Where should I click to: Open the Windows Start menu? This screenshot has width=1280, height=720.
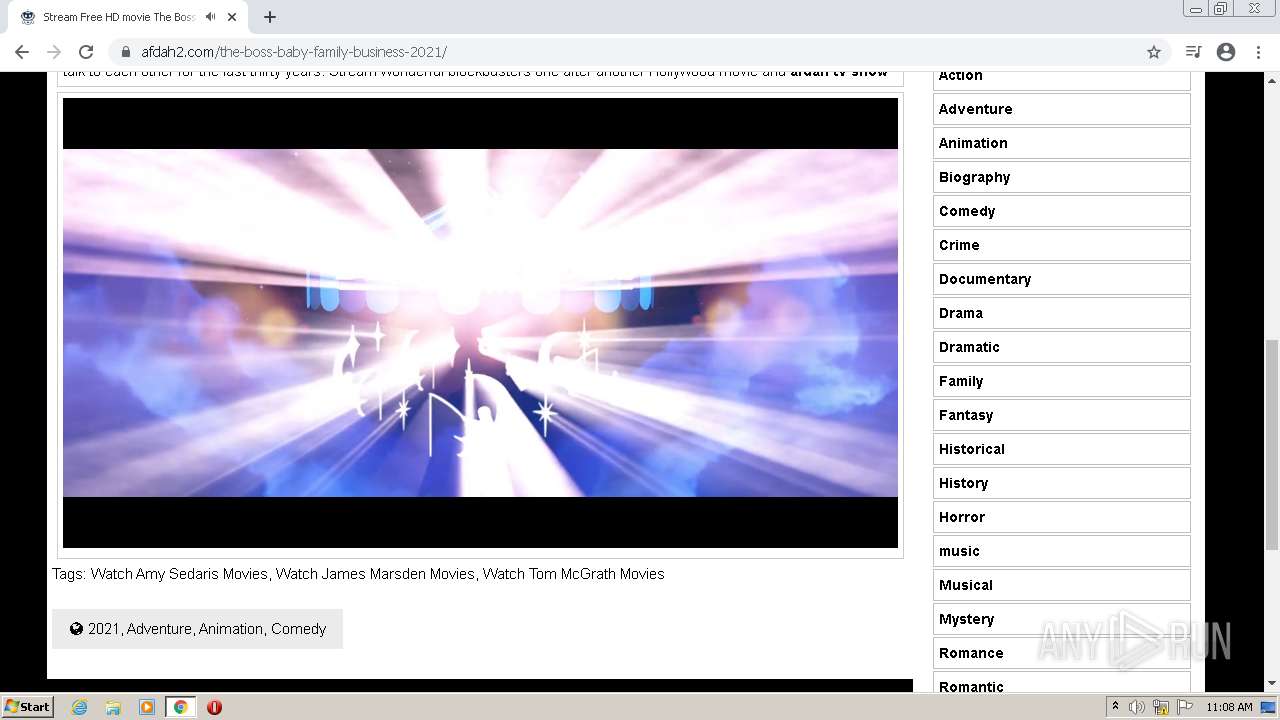[28, 707]
